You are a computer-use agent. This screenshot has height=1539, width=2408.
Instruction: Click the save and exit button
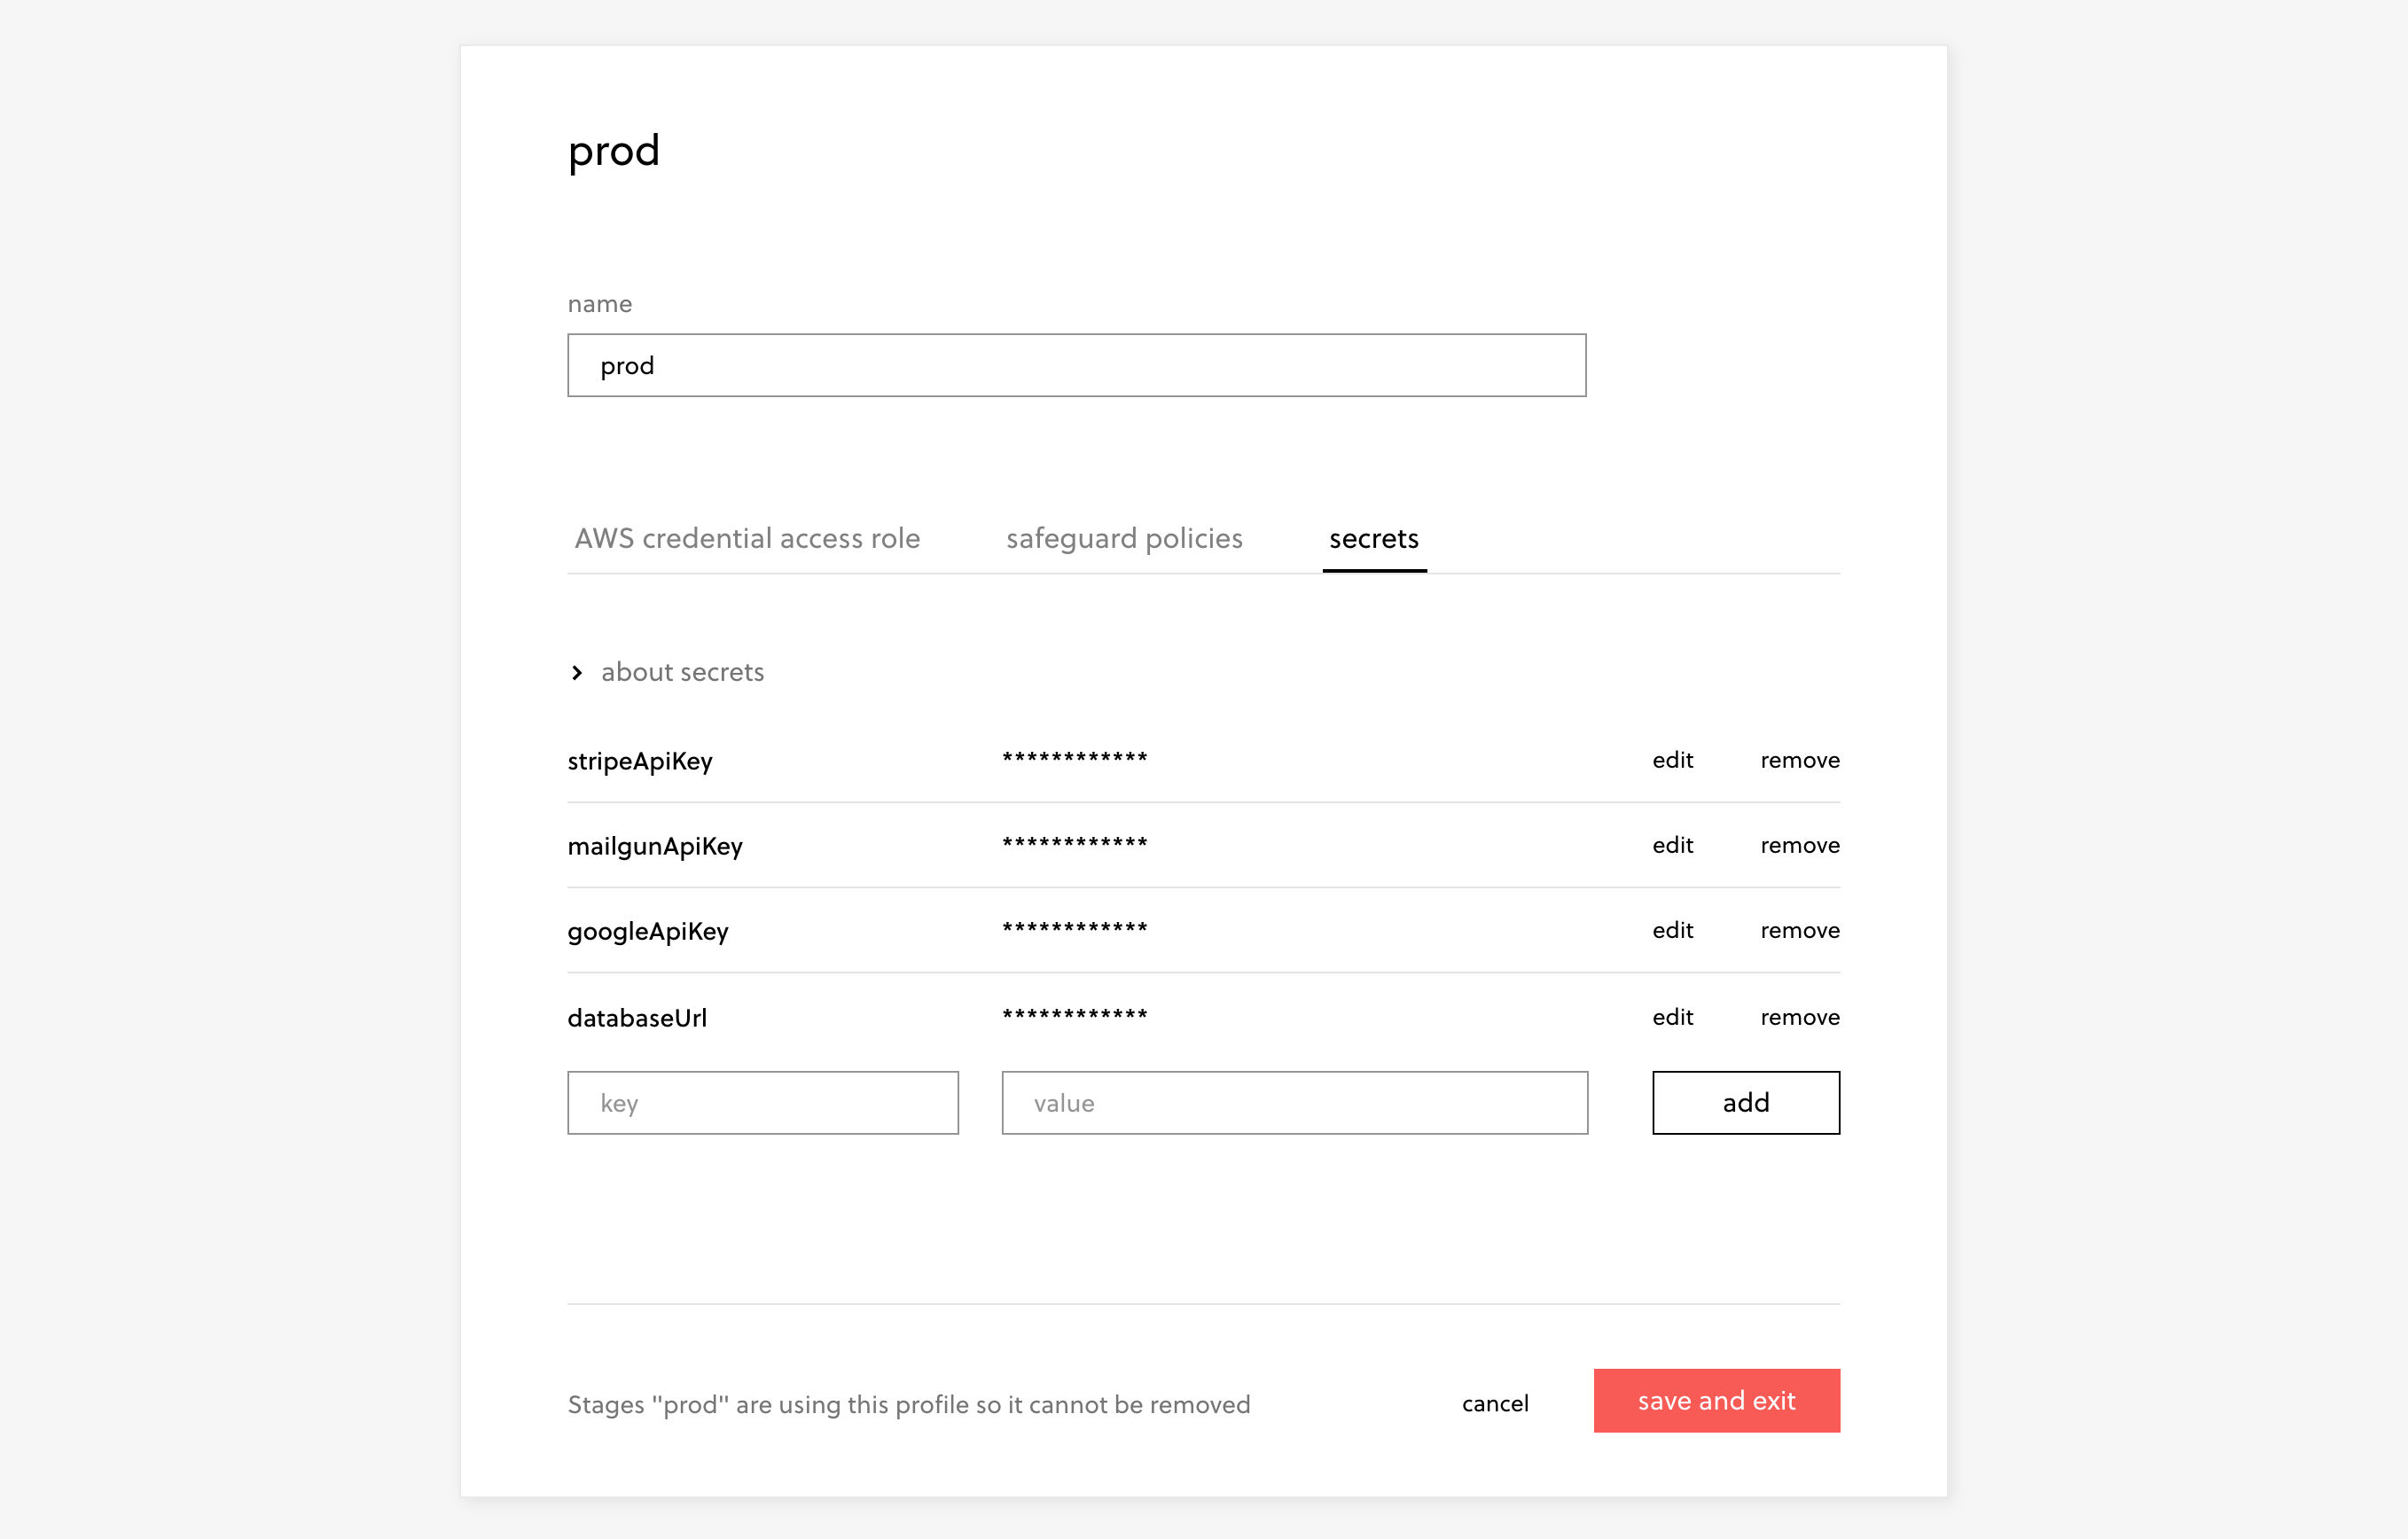(x=1716, y=1400)
